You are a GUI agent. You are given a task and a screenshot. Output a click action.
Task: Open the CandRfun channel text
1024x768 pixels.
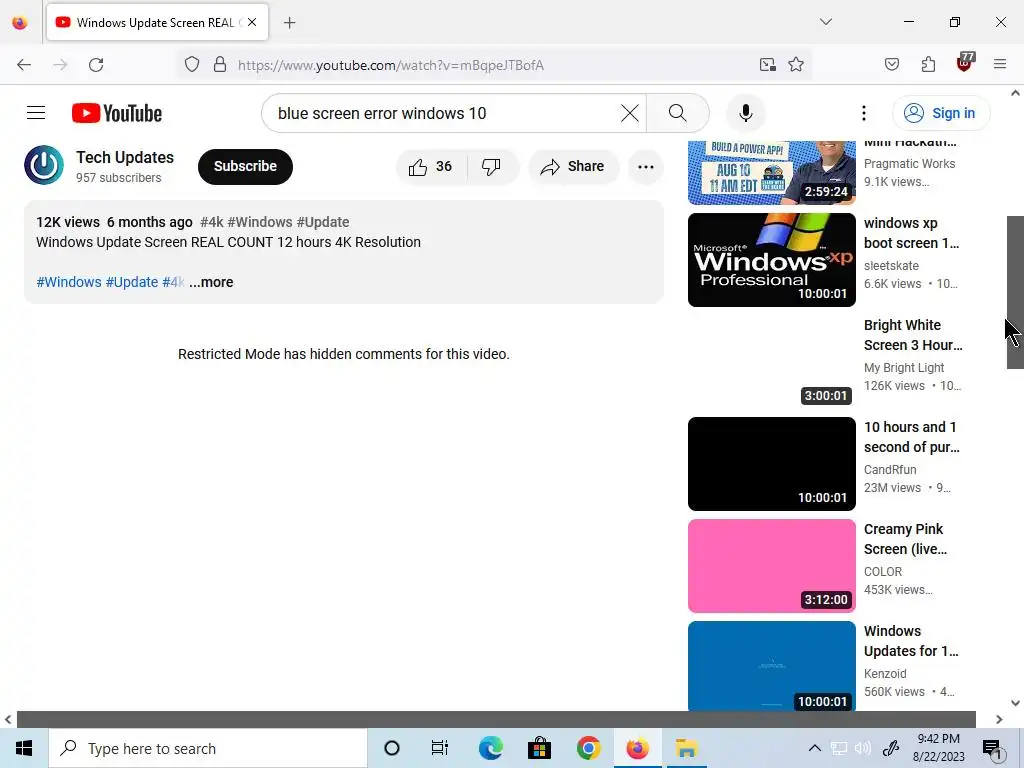[889, 470]
